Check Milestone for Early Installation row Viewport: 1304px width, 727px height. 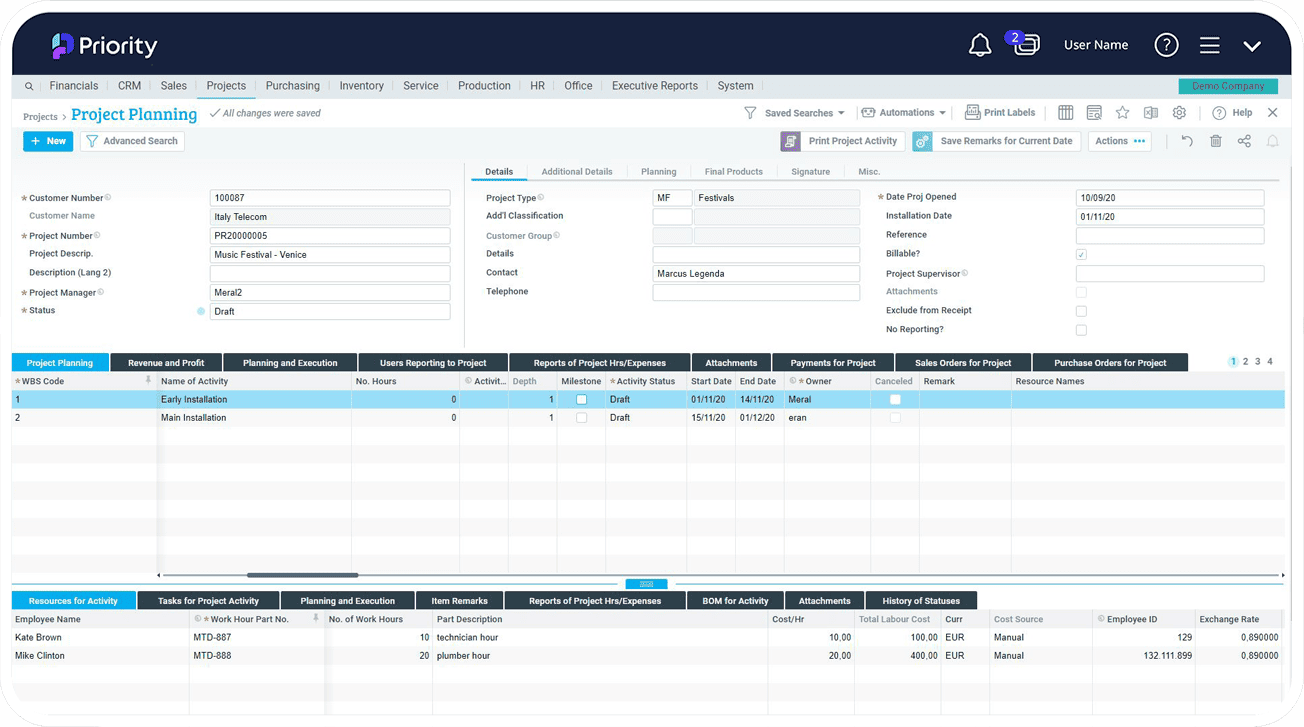[x=581, y=400]
